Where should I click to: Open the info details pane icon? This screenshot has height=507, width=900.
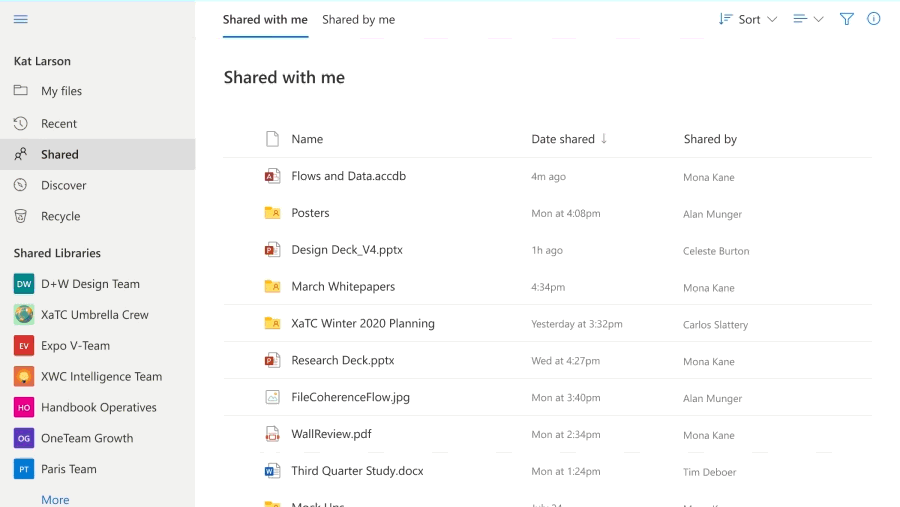[874, 19]
